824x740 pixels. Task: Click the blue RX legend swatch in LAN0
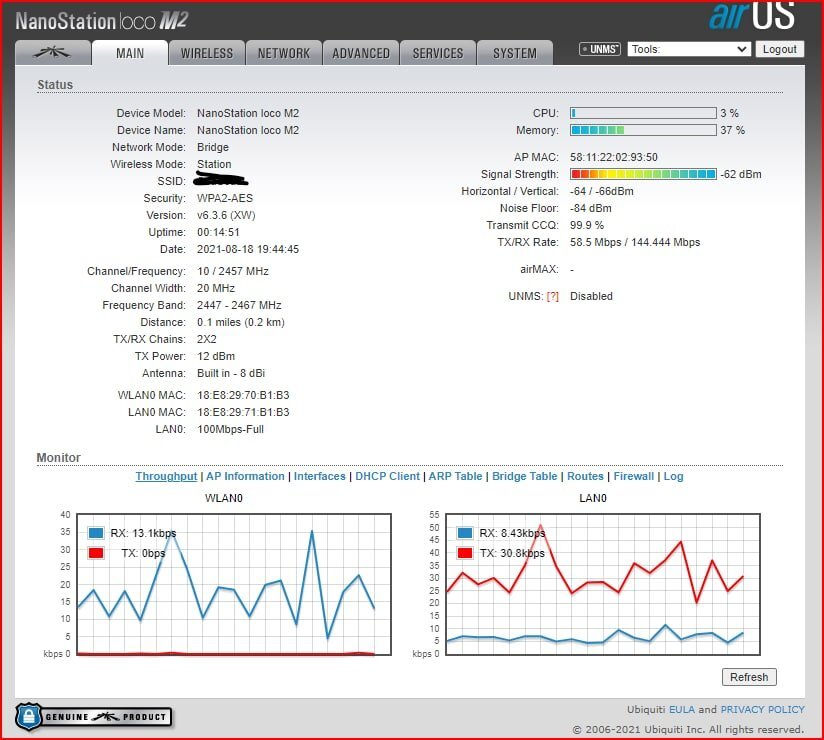tap(465, 533)
